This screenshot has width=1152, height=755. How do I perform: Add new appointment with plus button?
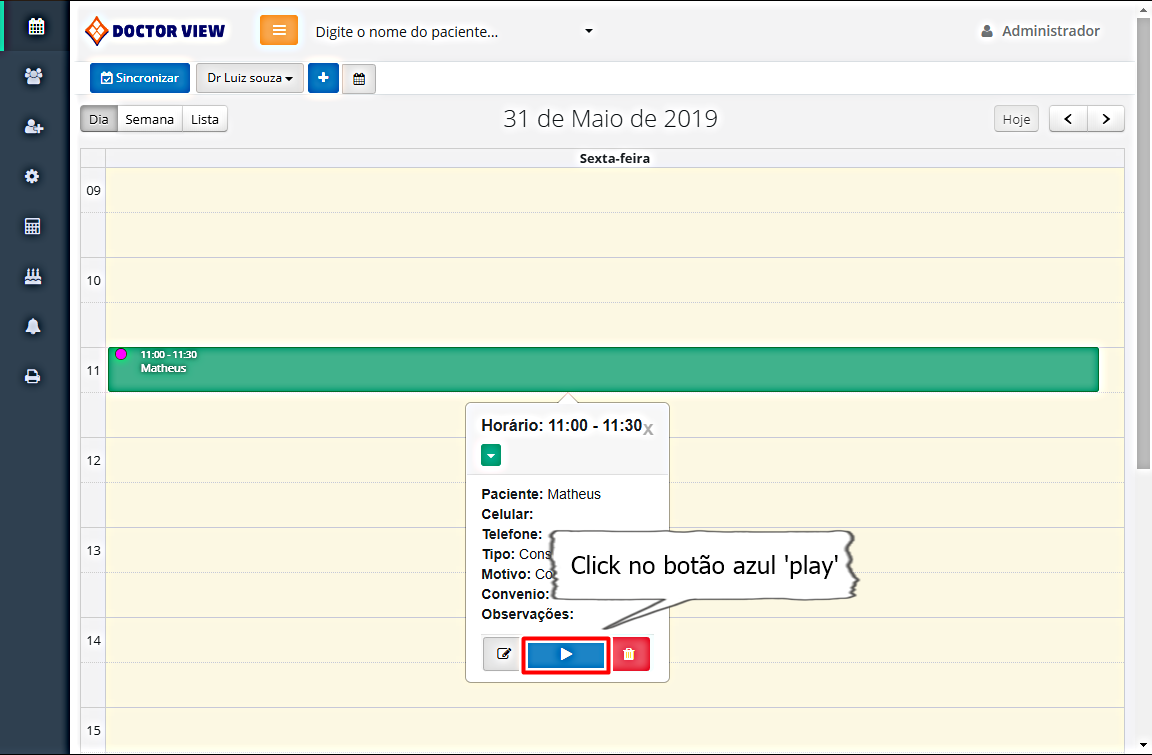coord(323,78)
